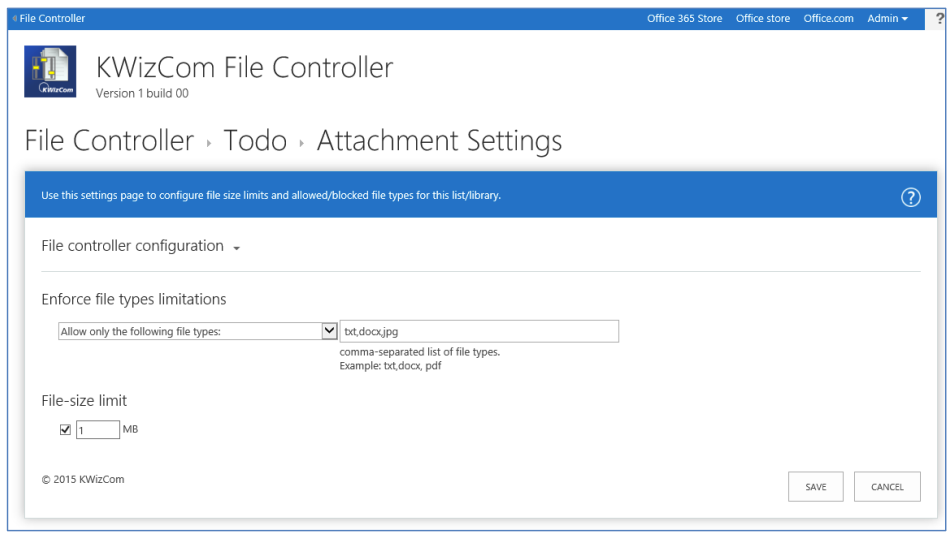The width and height of the screenshot is (951, 538).
Task: Click the 'KWizCom File Controller' title text
Action: [x=244, y=67]
